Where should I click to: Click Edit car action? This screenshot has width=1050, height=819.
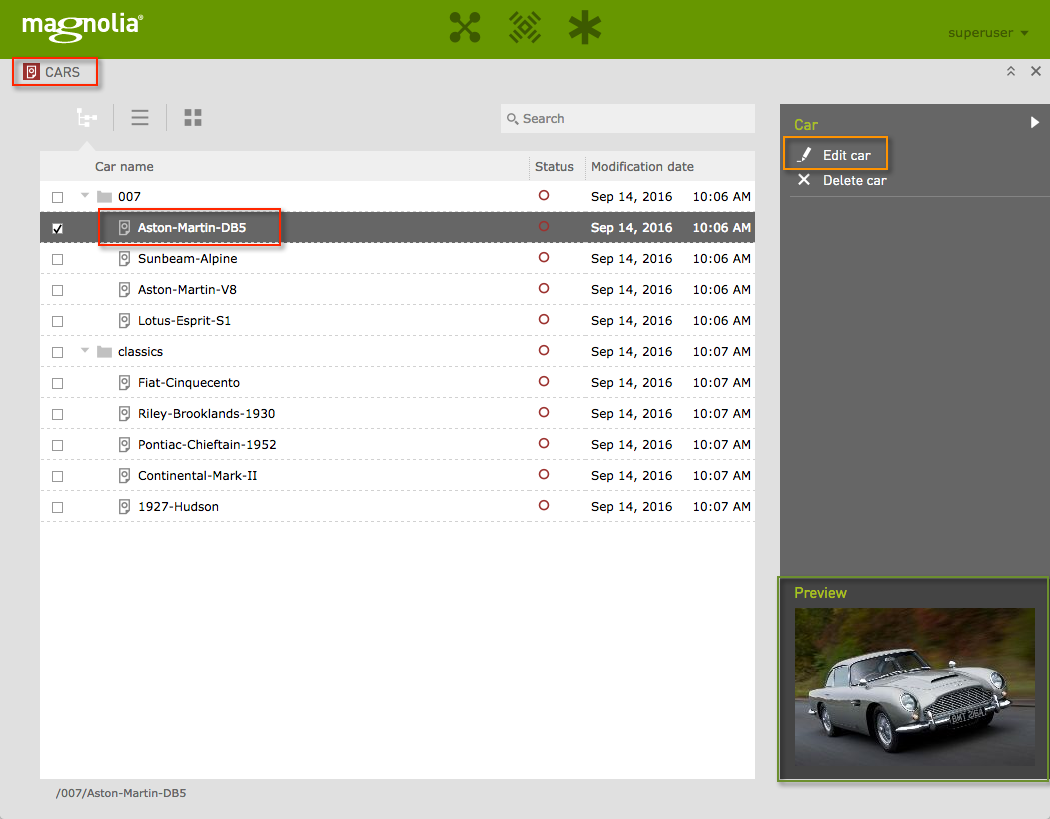(846, 155)
